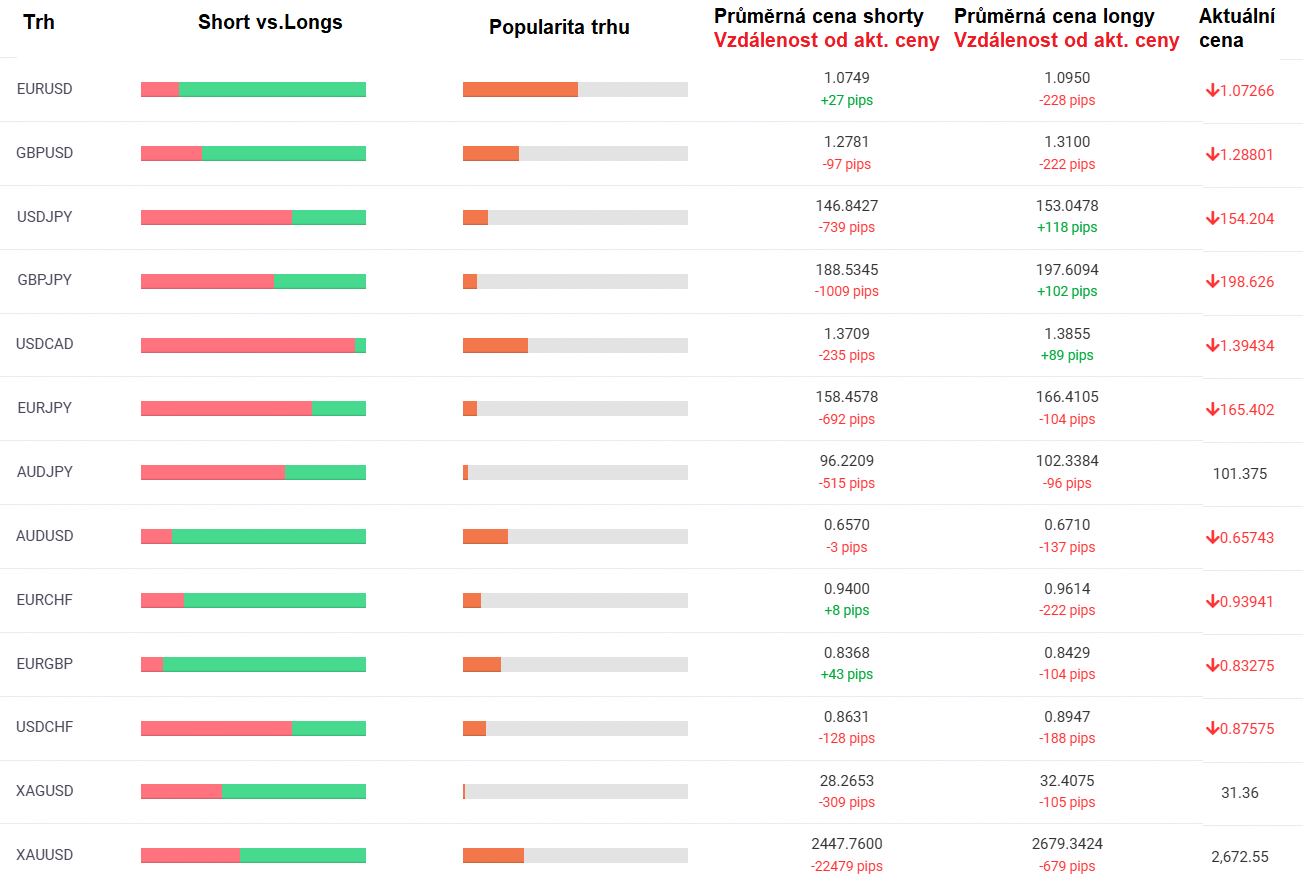Click the XAGUSD current price 31.36
Screen dimensions: 1303x887
point(1240,793)
